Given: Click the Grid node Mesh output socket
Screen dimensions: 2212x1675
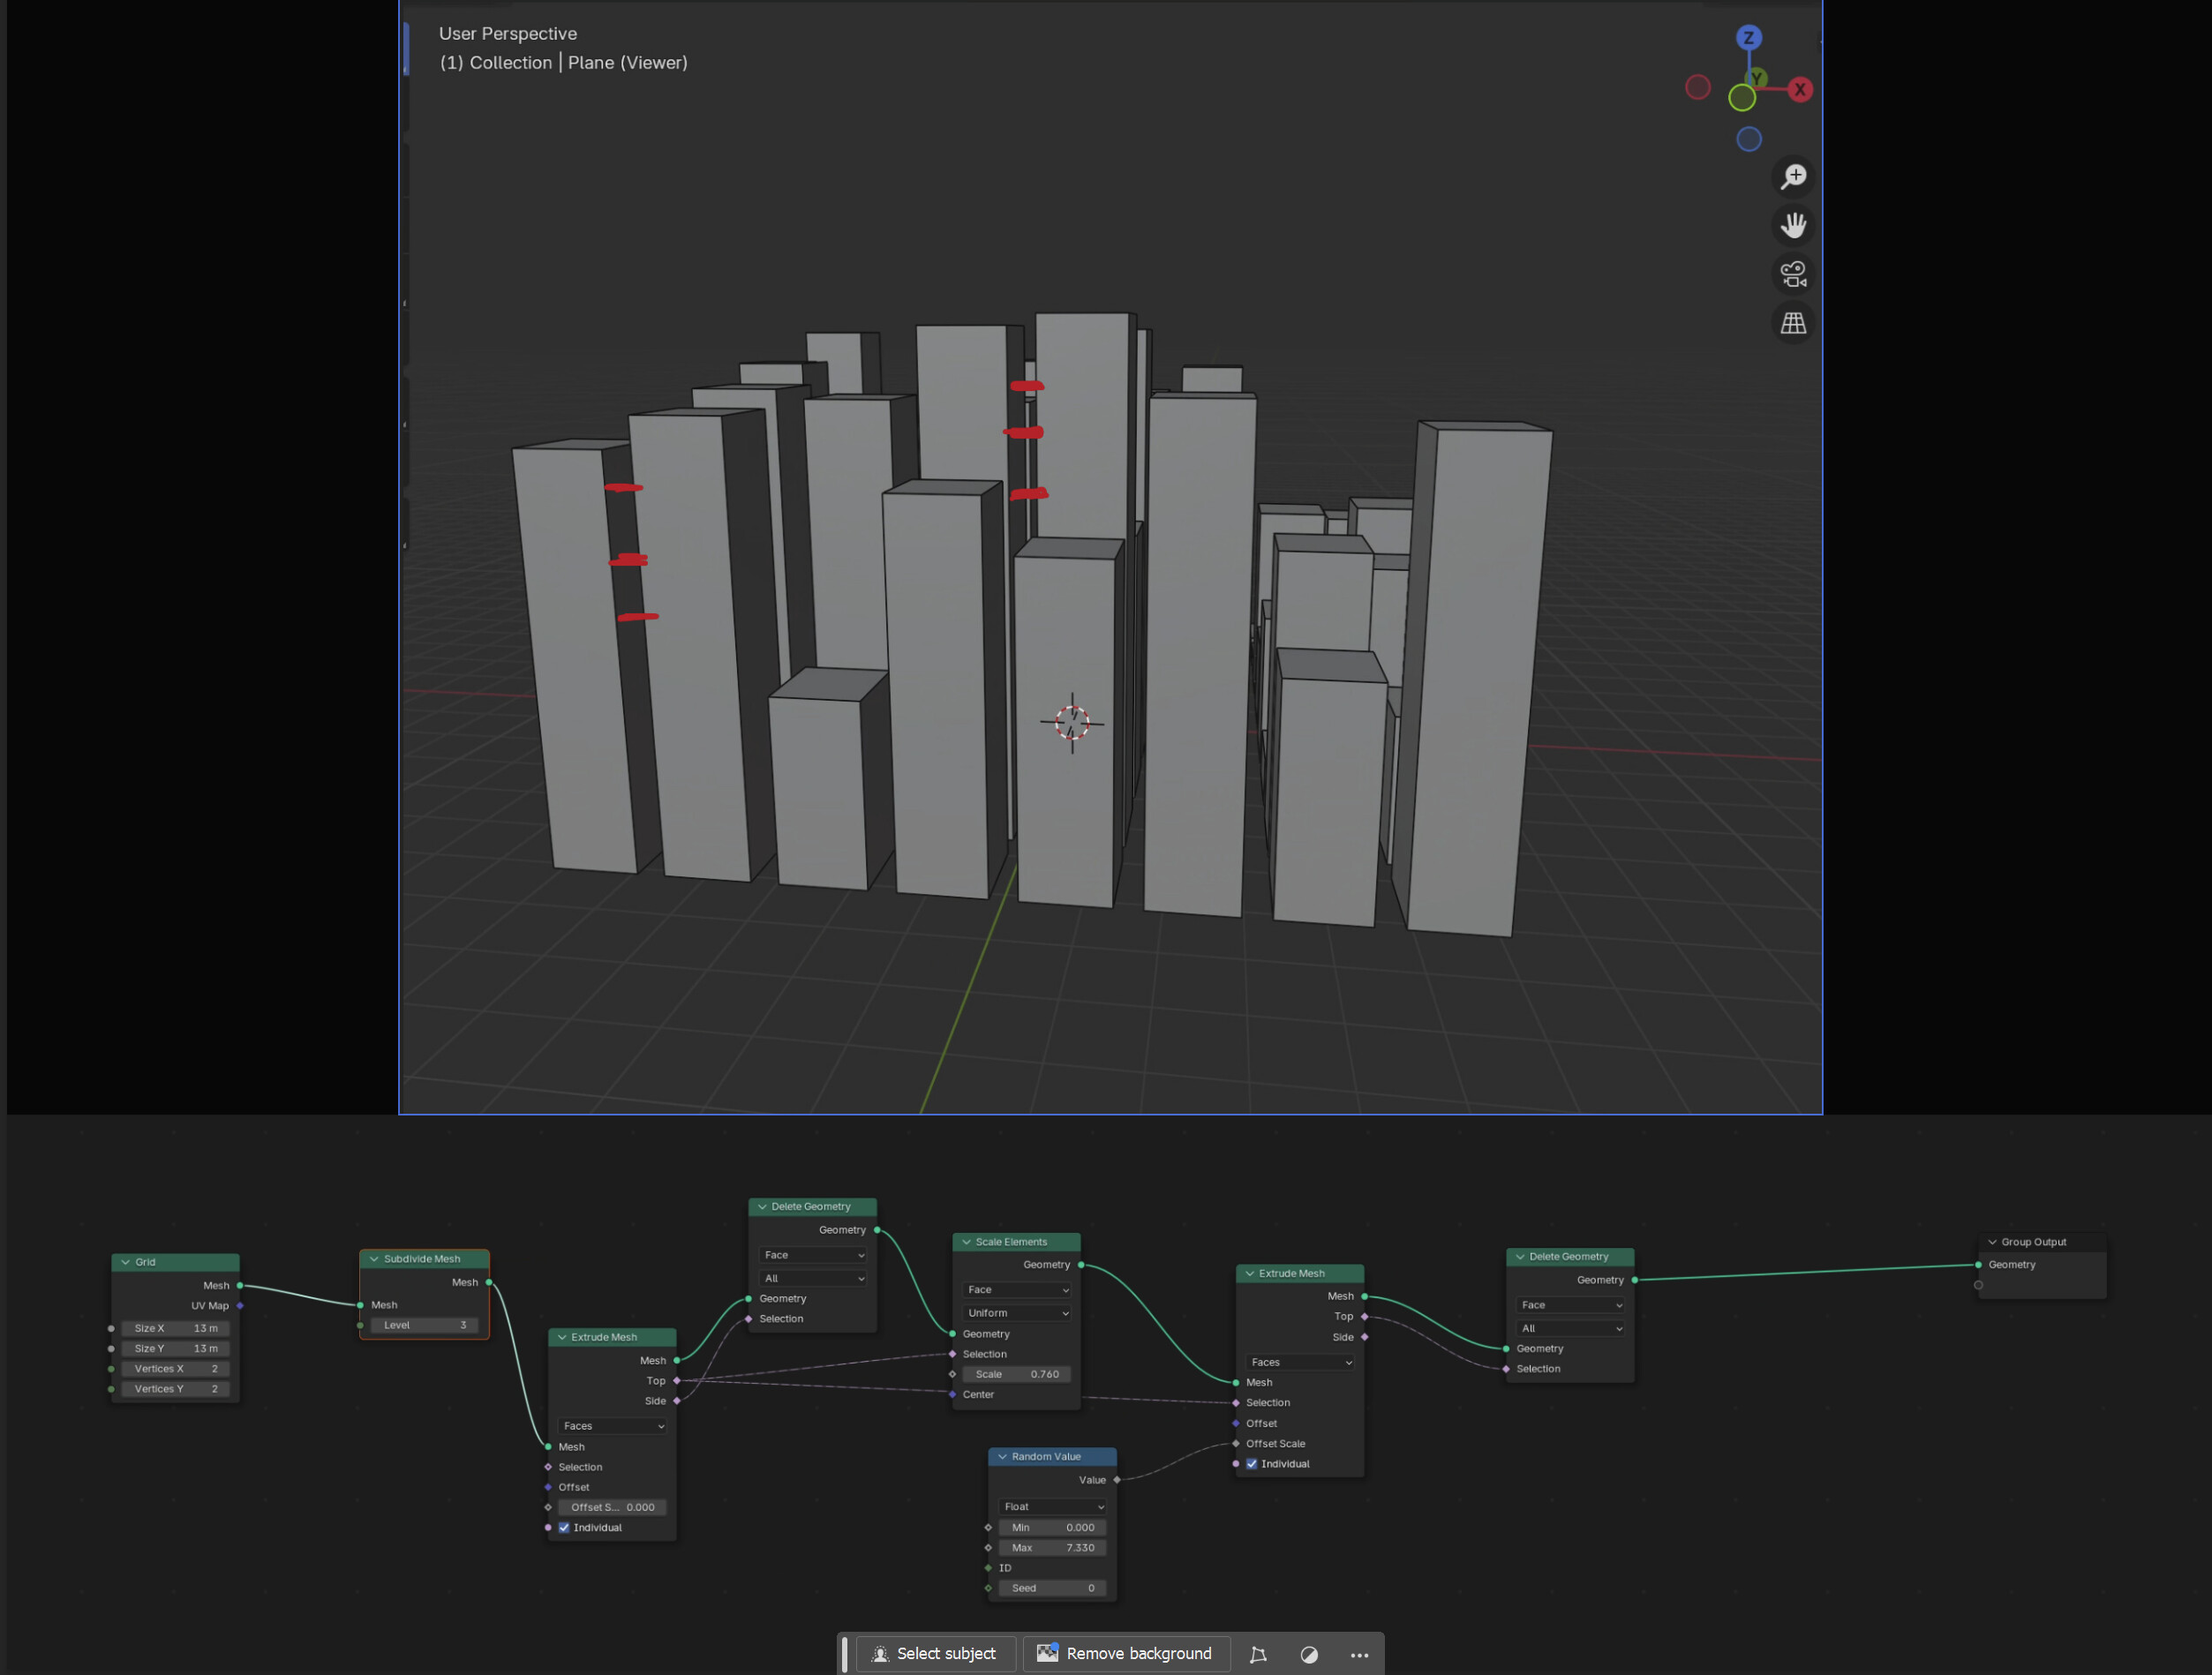Looking at the screenshot, I should [240, 1285].
